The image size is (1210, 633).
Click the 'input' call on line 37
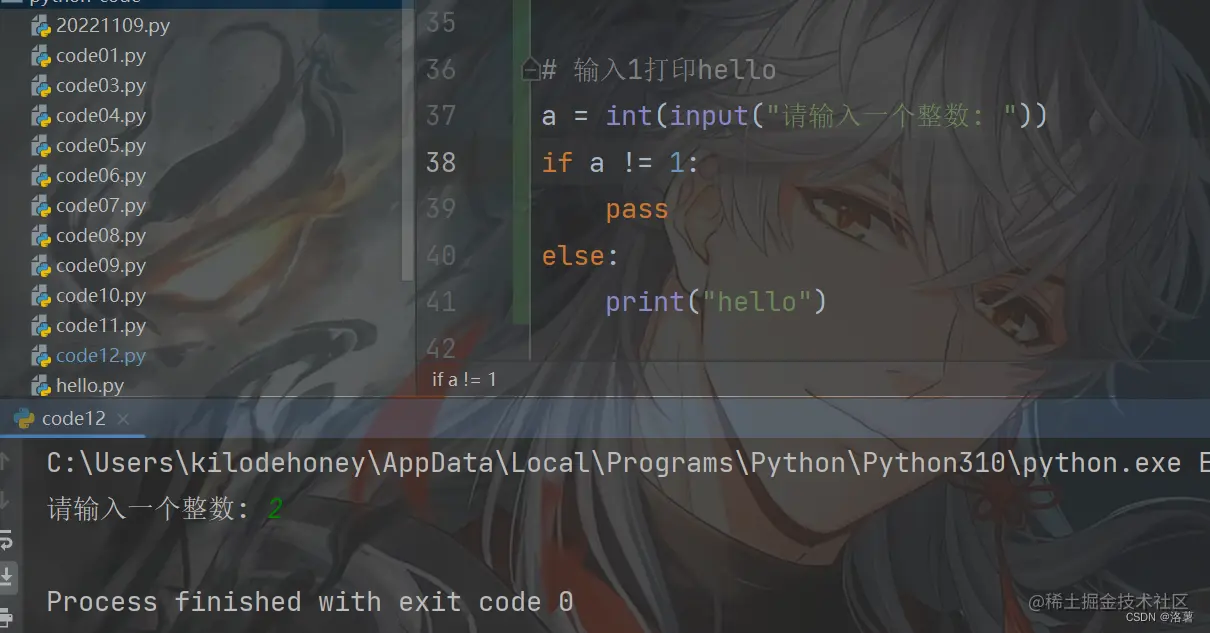709,116
